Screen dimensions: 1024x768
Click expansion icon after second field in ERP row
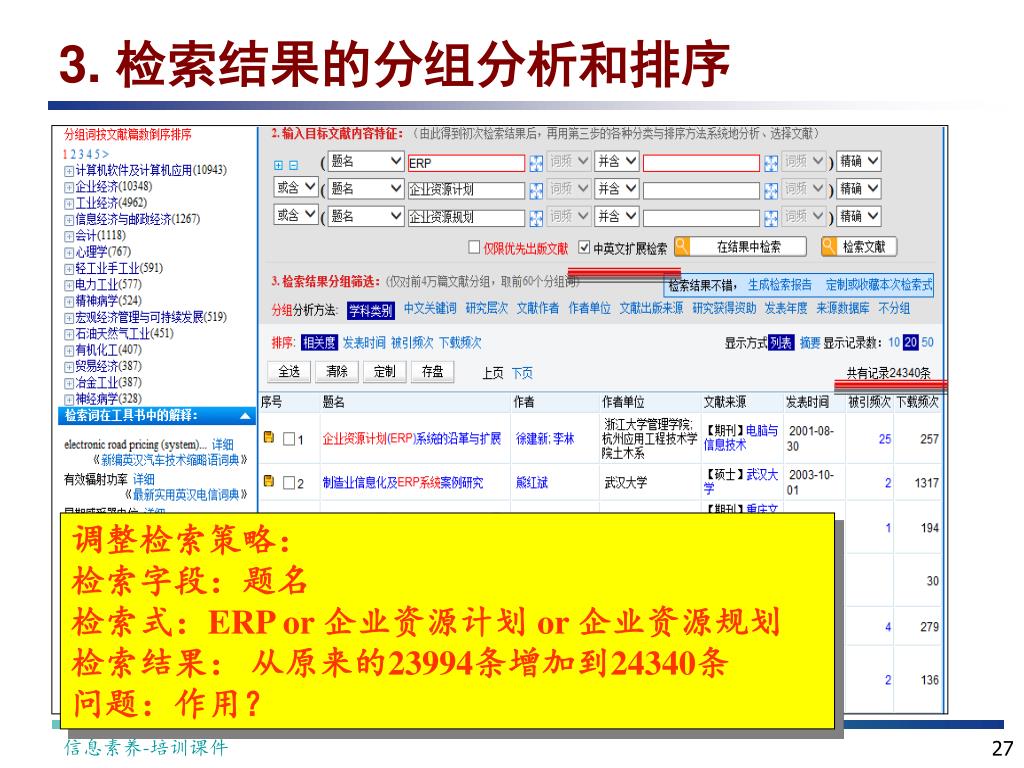pyautogui.click(x=771, y=163)
